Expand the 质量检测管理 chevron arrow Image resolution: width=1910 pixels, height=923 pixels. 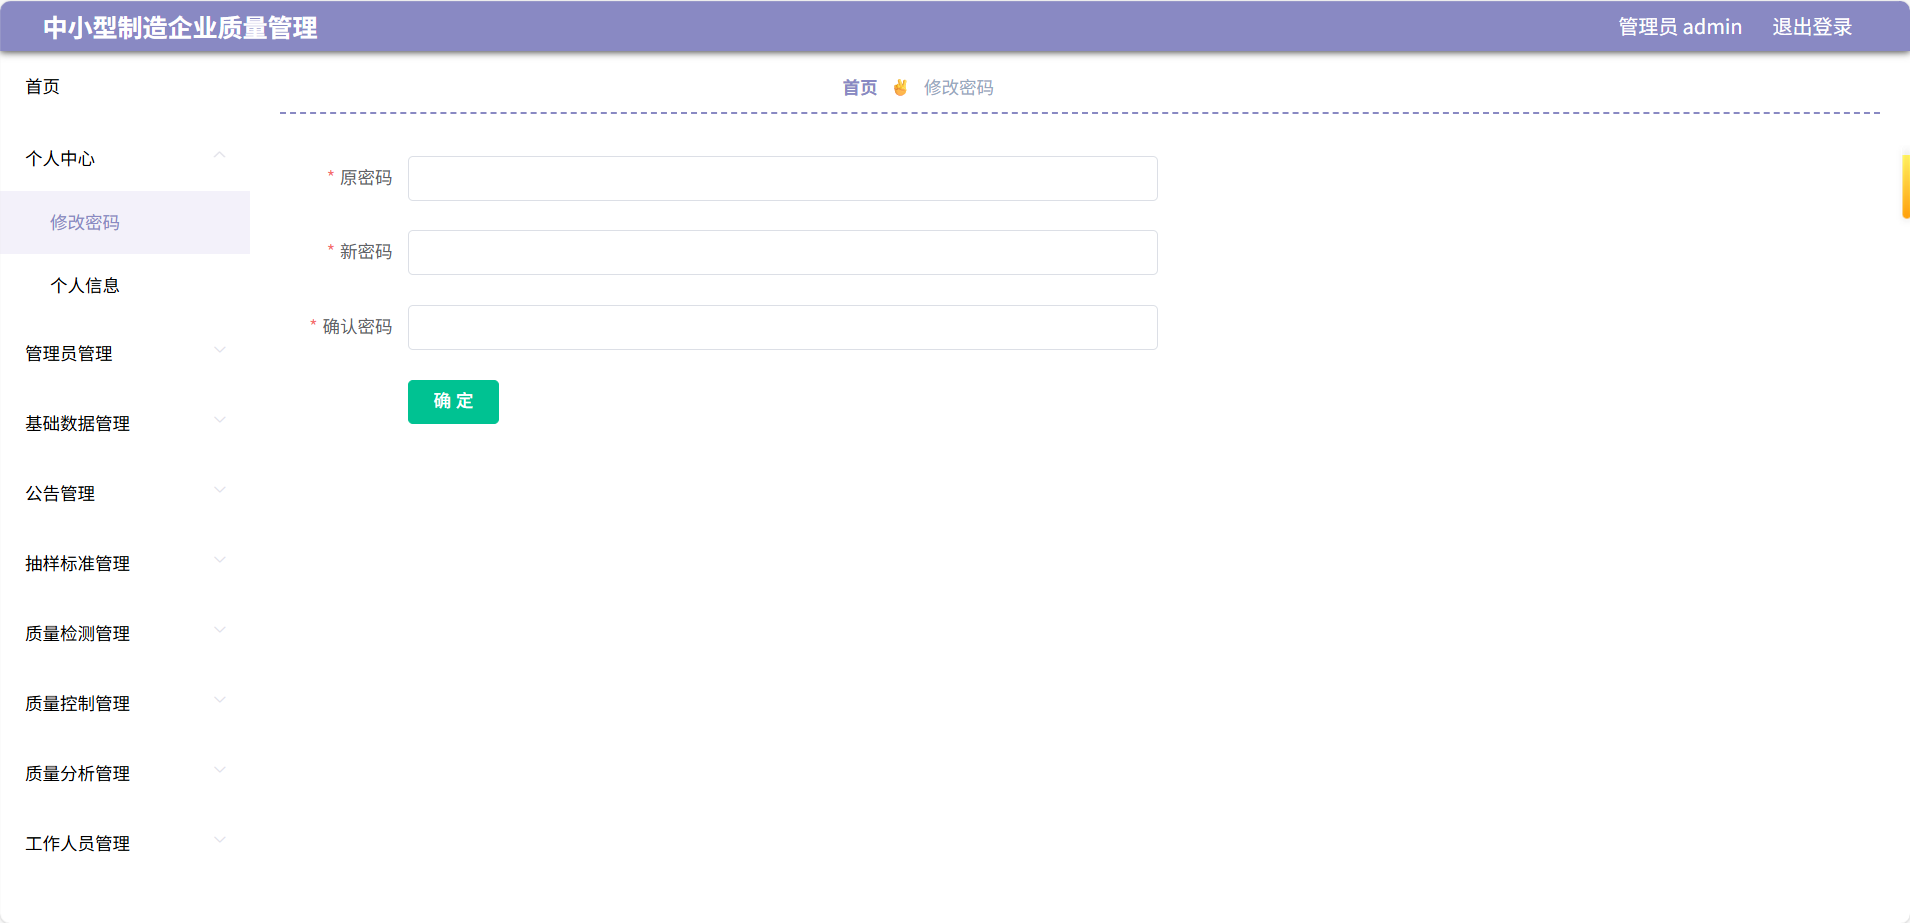click(220, 630)
